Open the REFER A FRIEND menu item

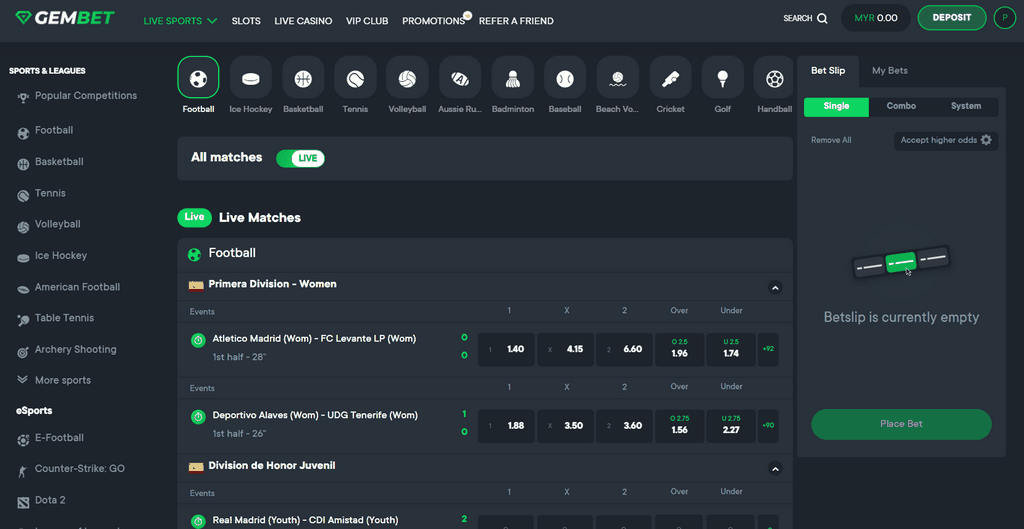pos(516,21)
